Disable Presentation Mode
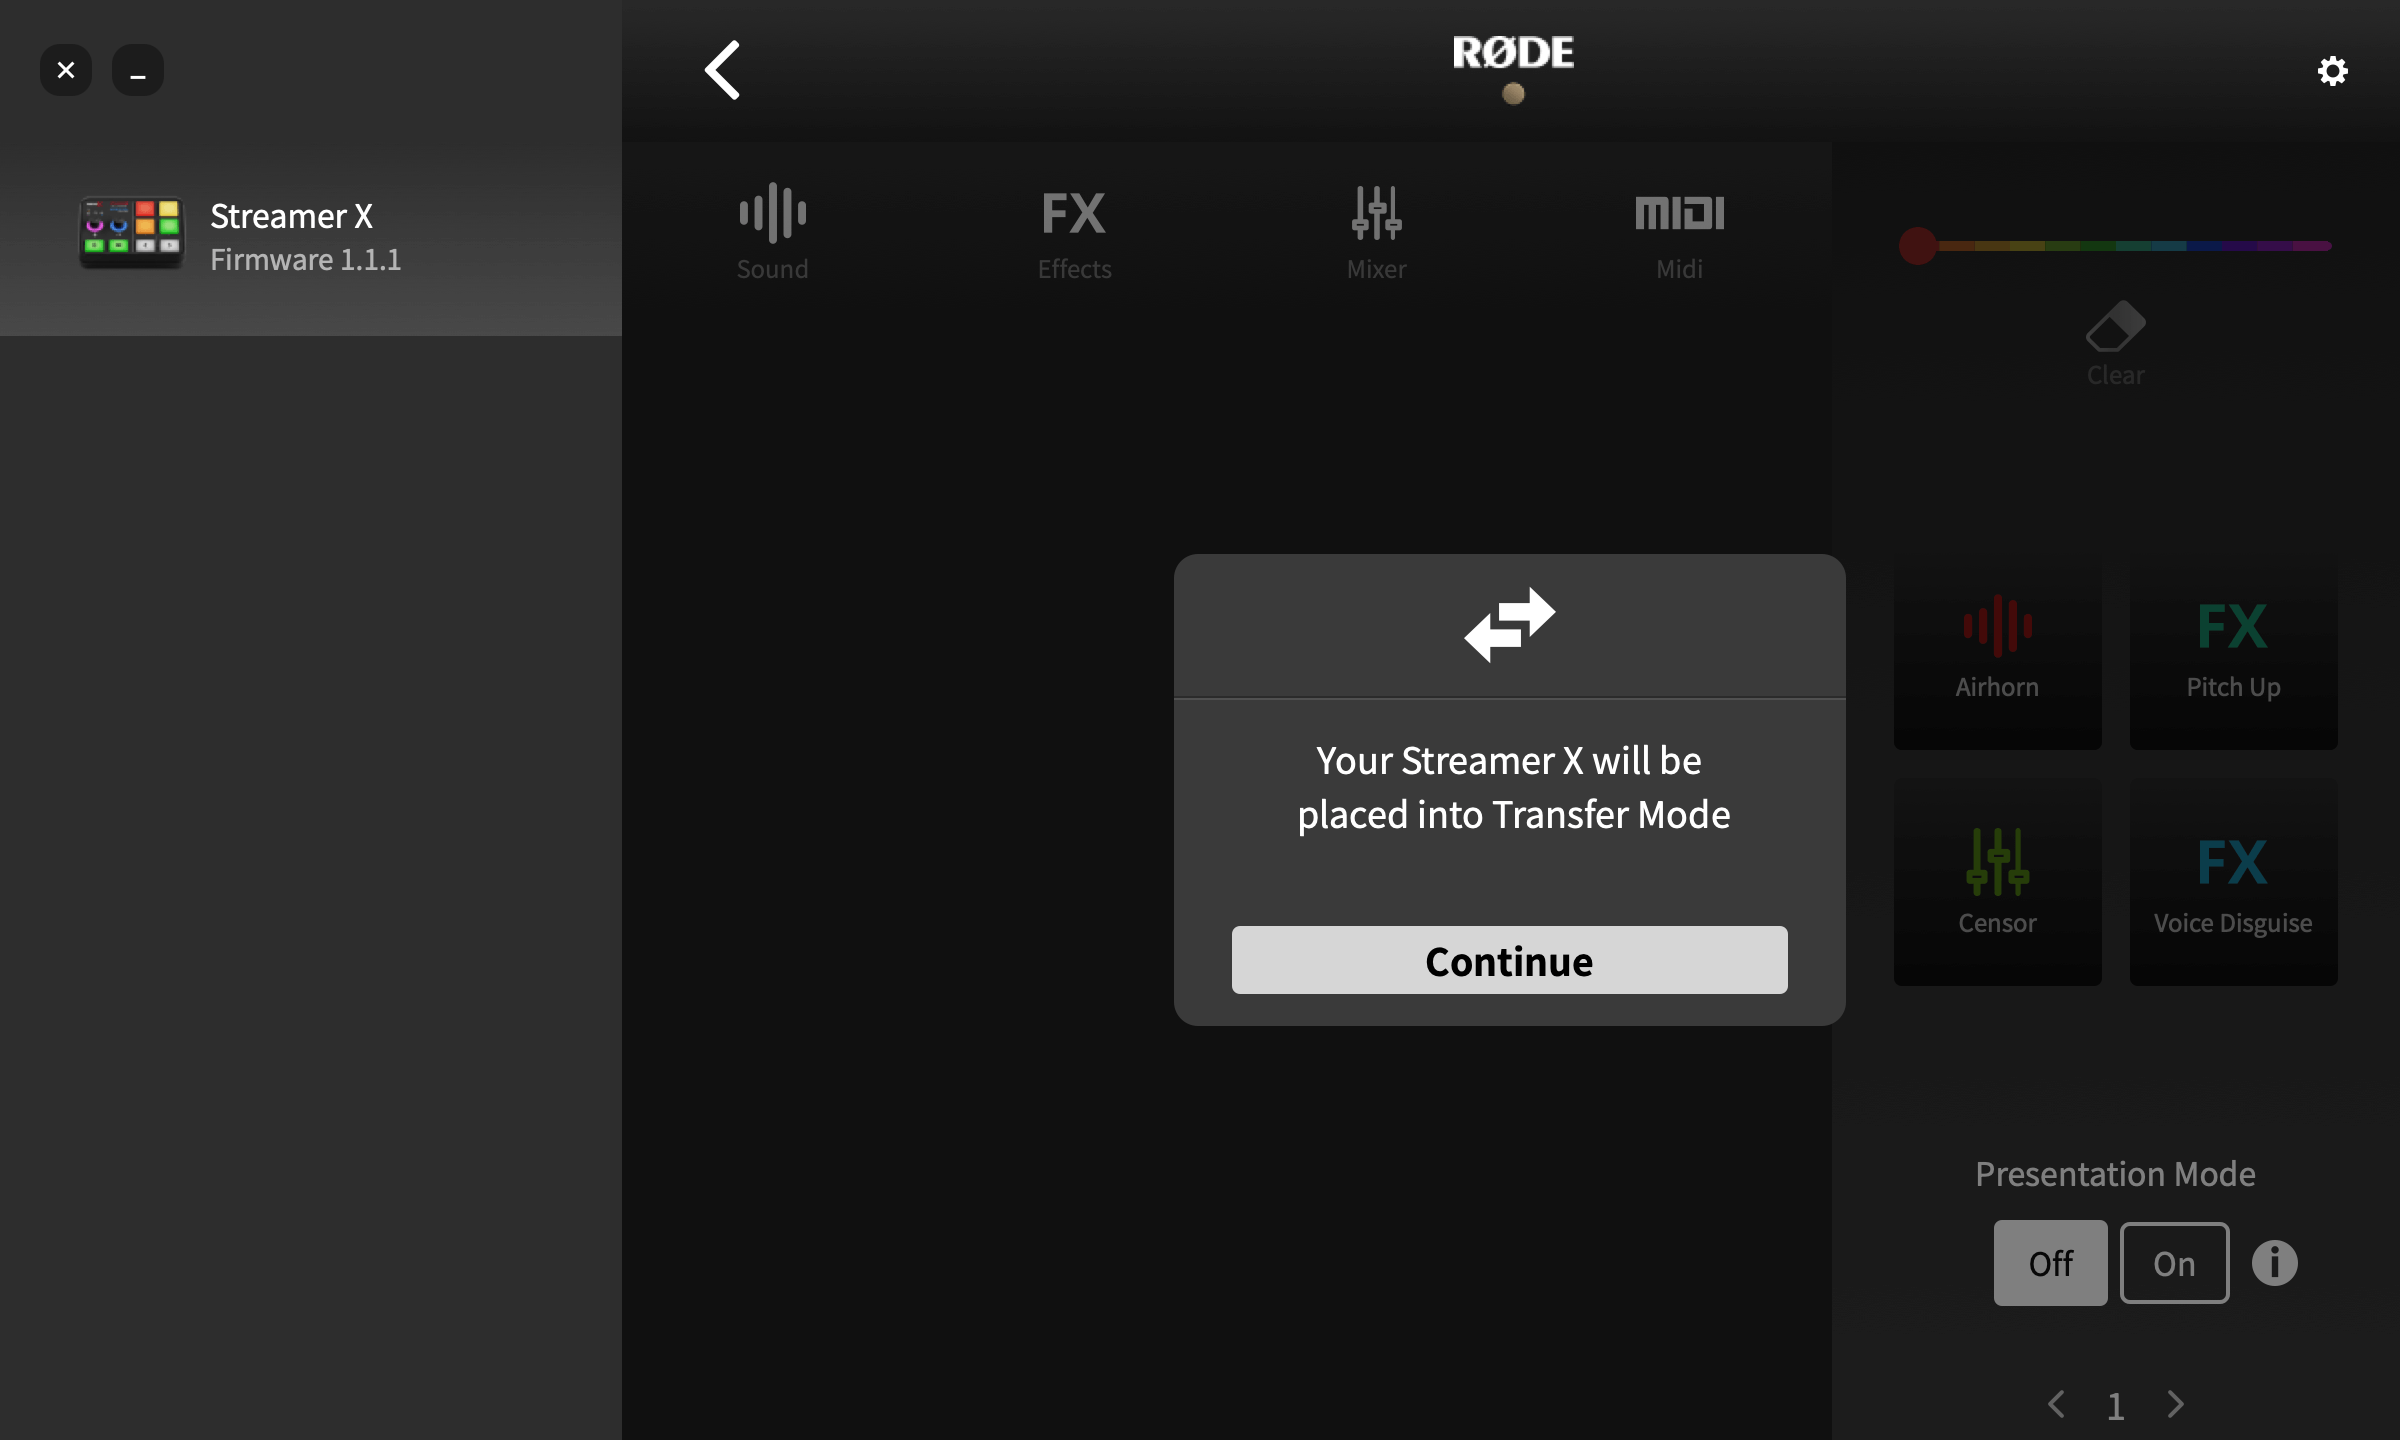Viewport: 2400px width, 1440px height. 2050,1262
